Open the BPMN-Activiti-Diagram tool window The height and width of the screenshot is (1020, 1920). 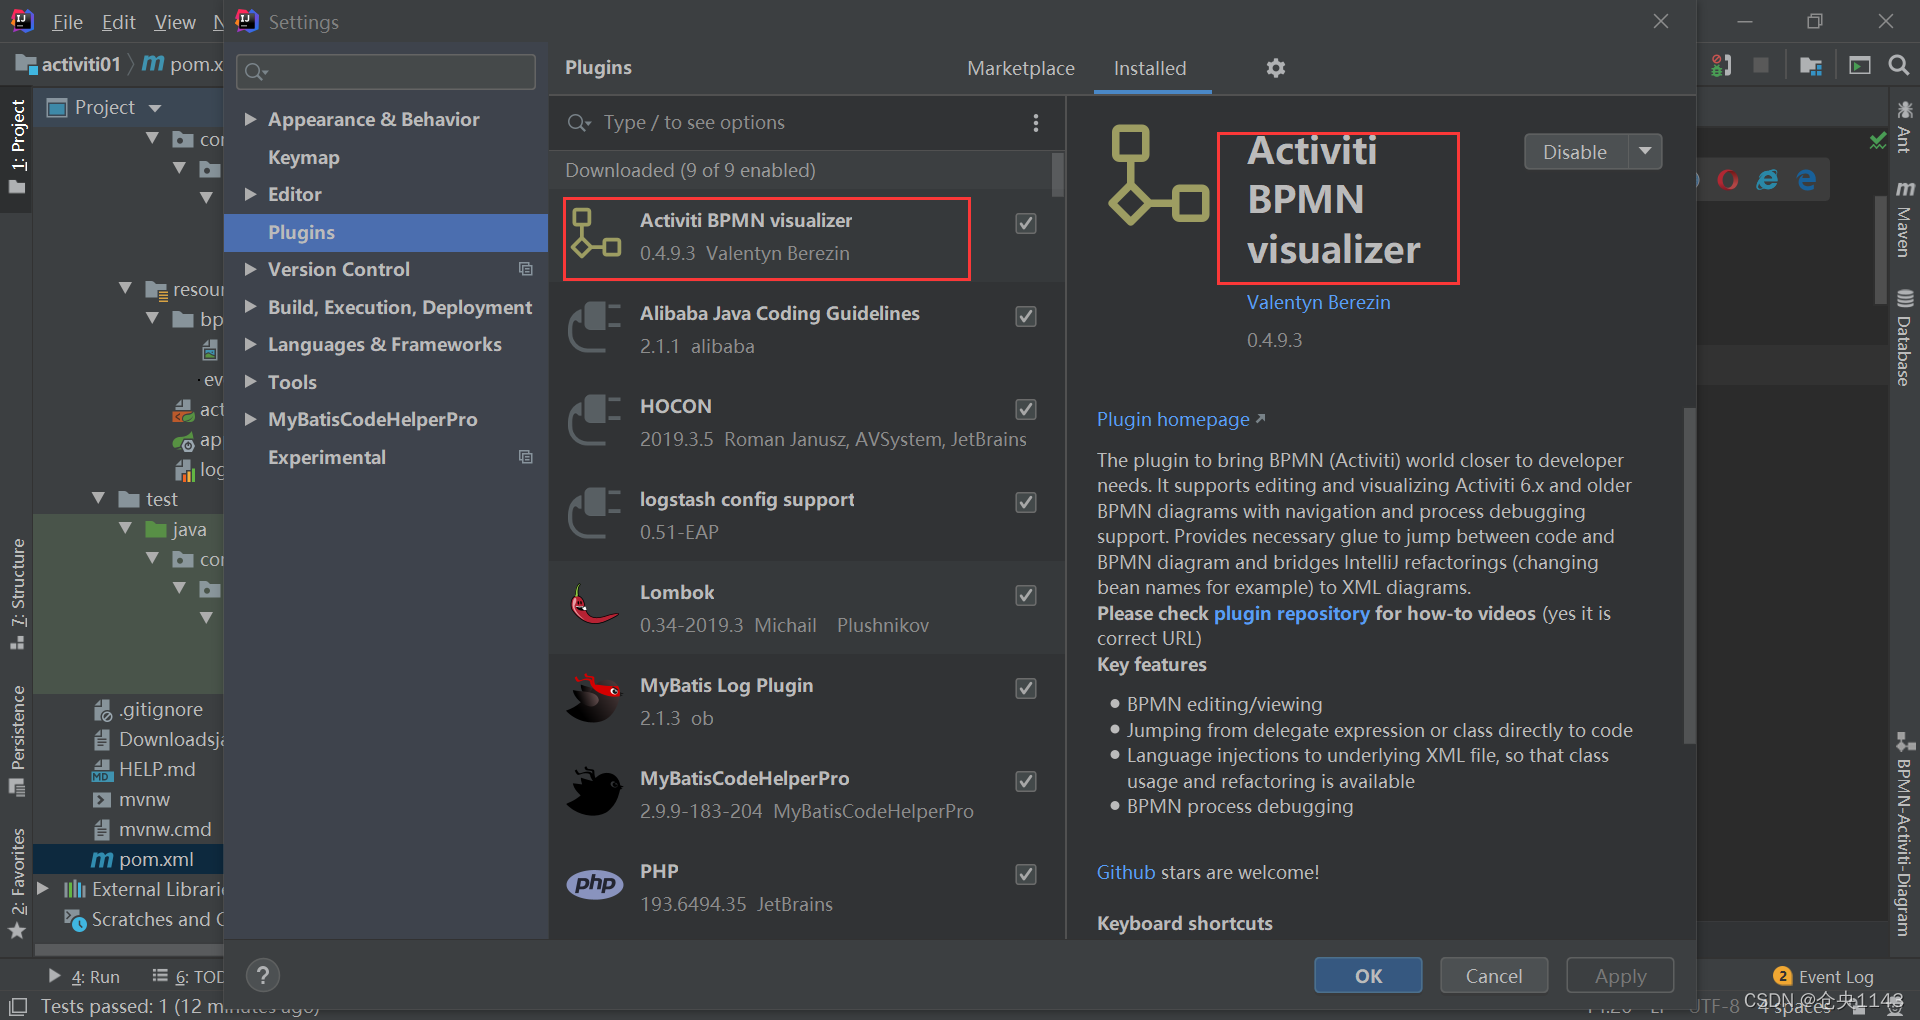[x=1904, y=835]
